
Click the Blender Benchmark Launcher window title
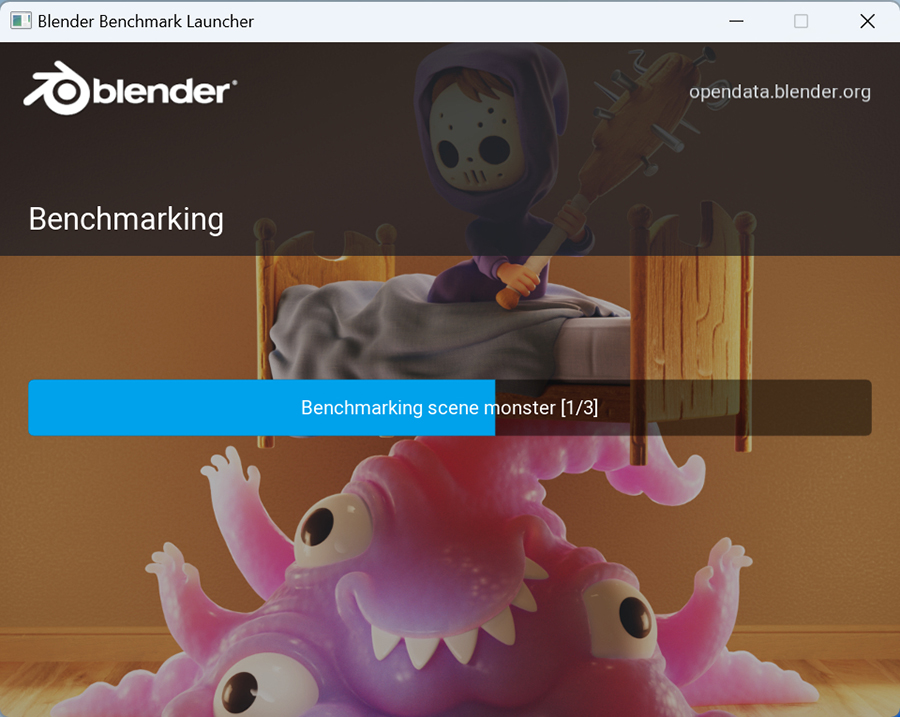(146, 21)
